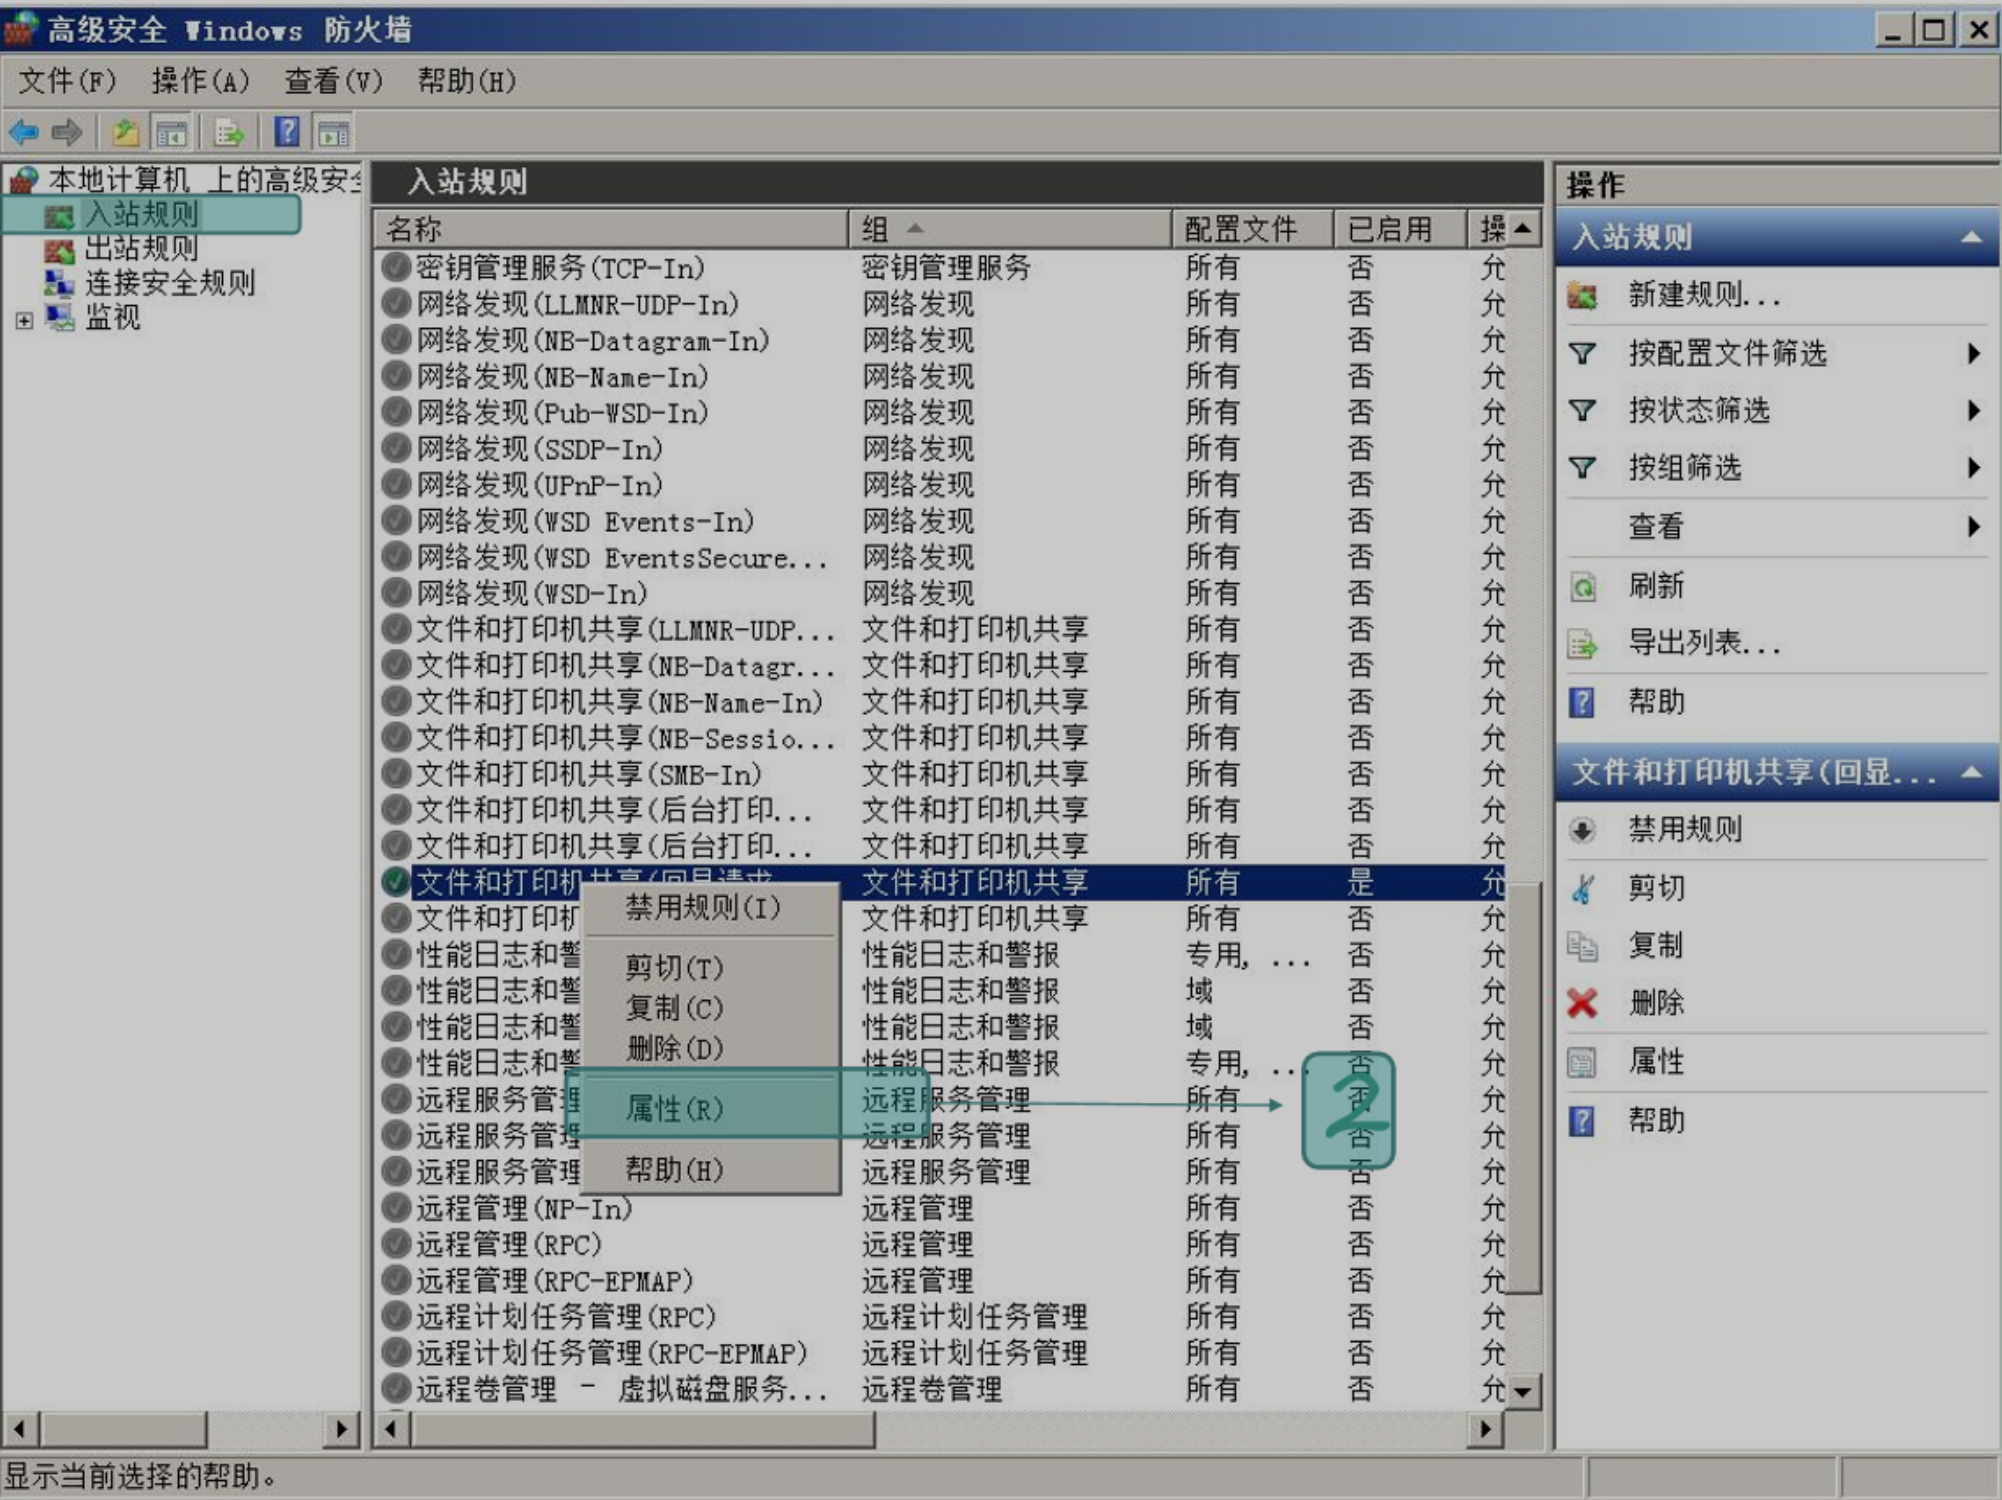Open the 按组筛选 submenu arrow
The width and height of the screenshot is (2002, 1500).
(1972, 468)
